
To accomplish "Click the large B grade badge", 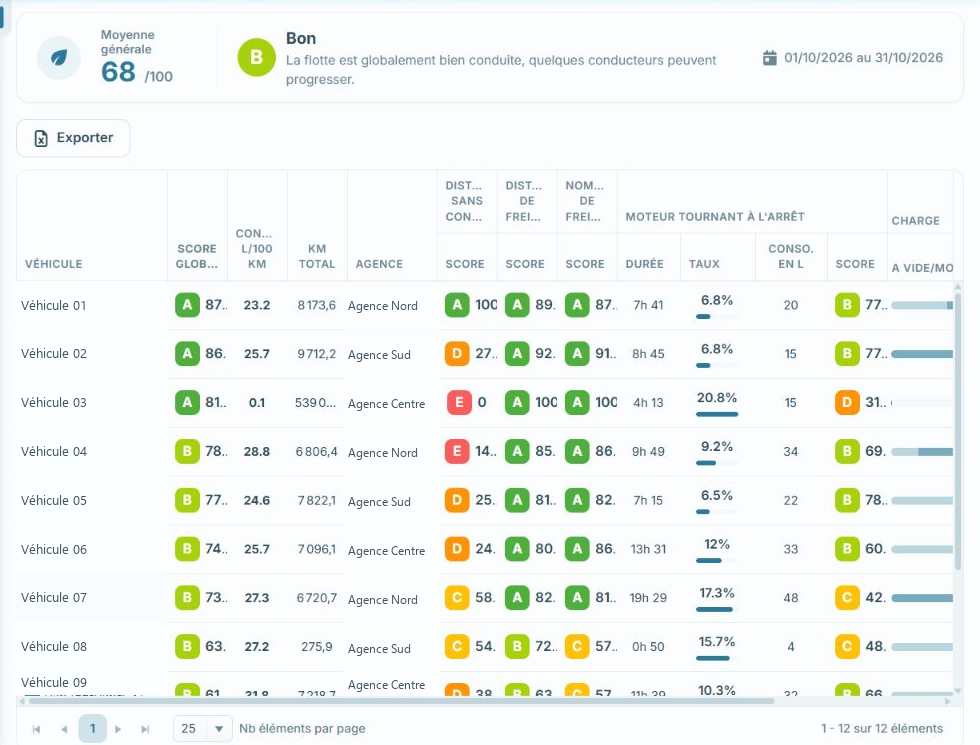I will point(256,57).
